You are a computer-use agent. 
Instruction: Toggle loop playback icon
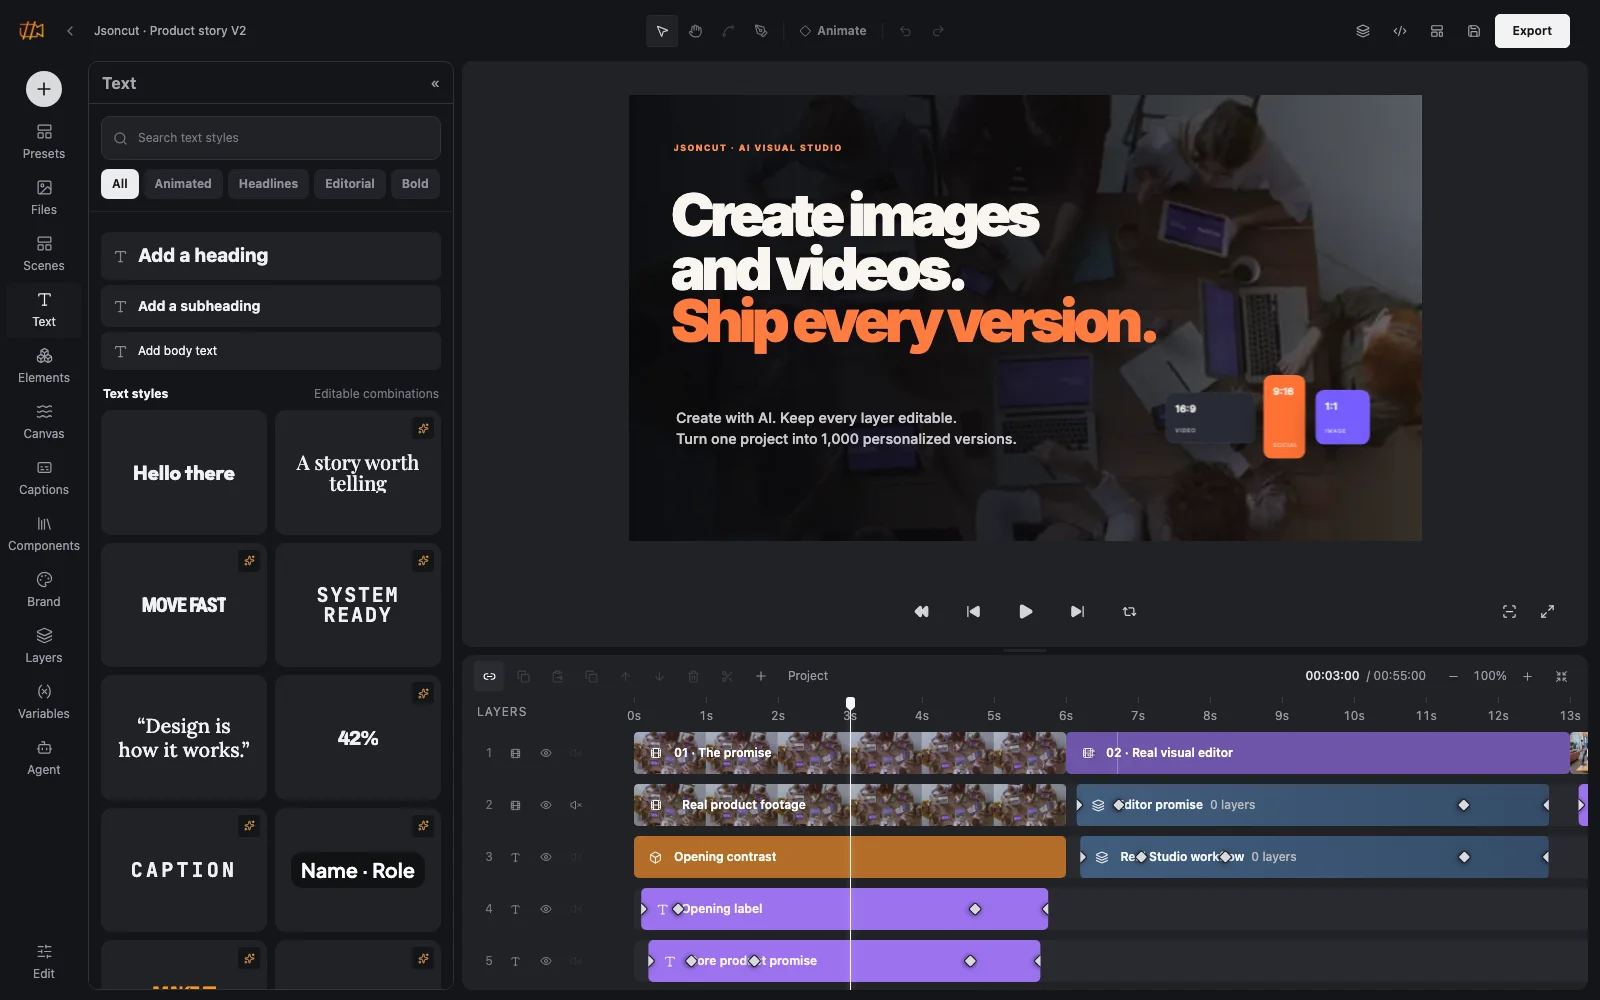(x=1129, y=611)
